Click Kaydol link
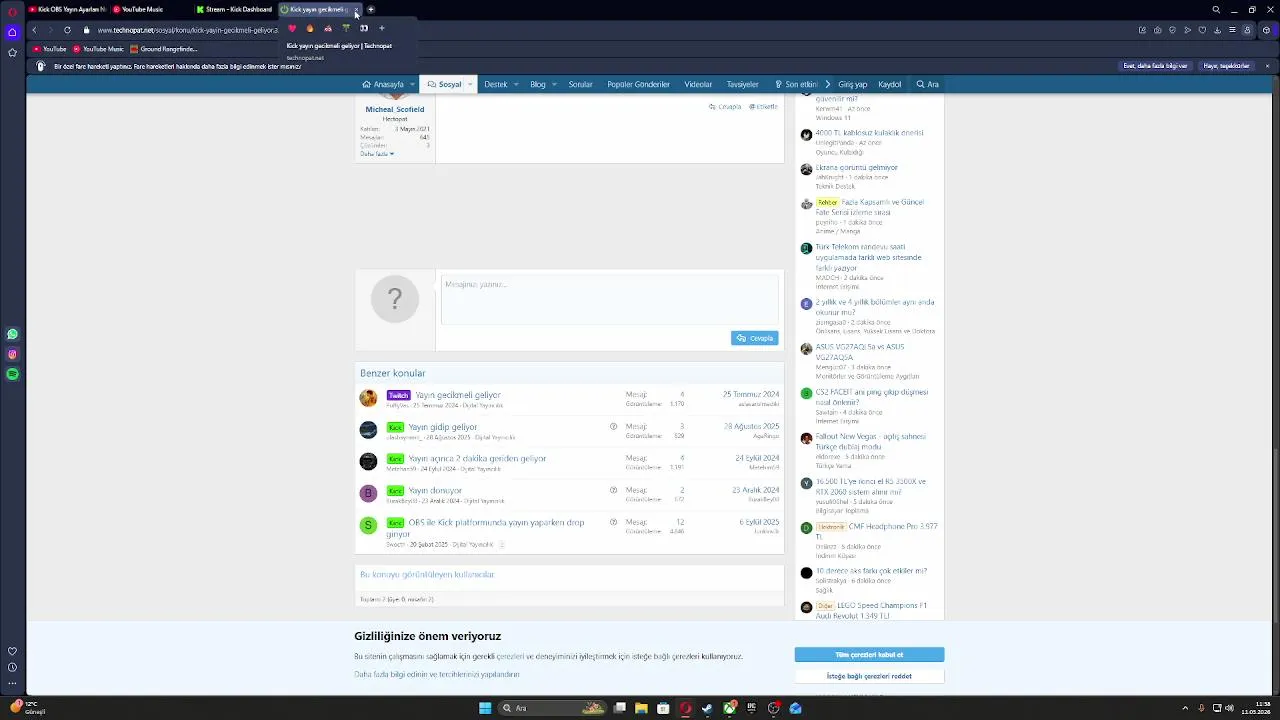 (x=890, y=85)
